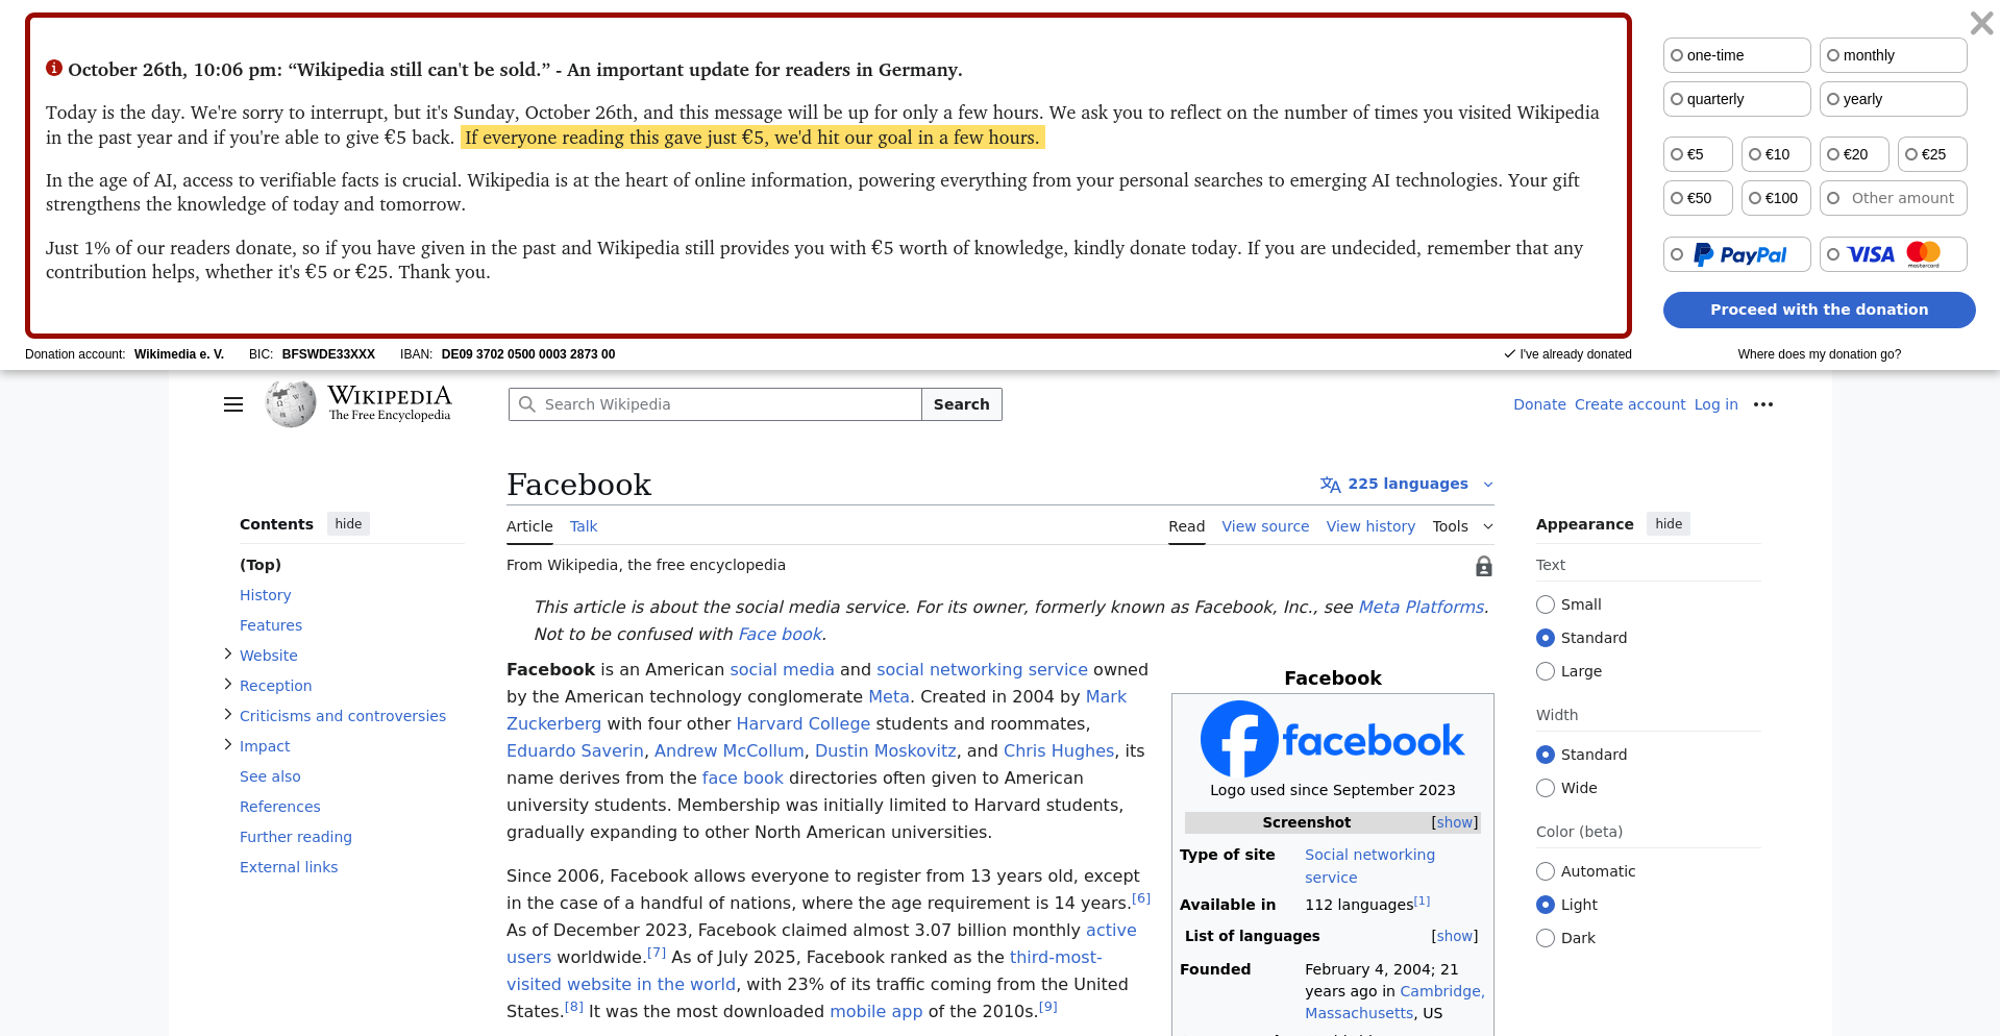Click the Wikipedia globe logo
Image resolution: width=2000 pixels, height=1036 pixels.
click(290, 404)
